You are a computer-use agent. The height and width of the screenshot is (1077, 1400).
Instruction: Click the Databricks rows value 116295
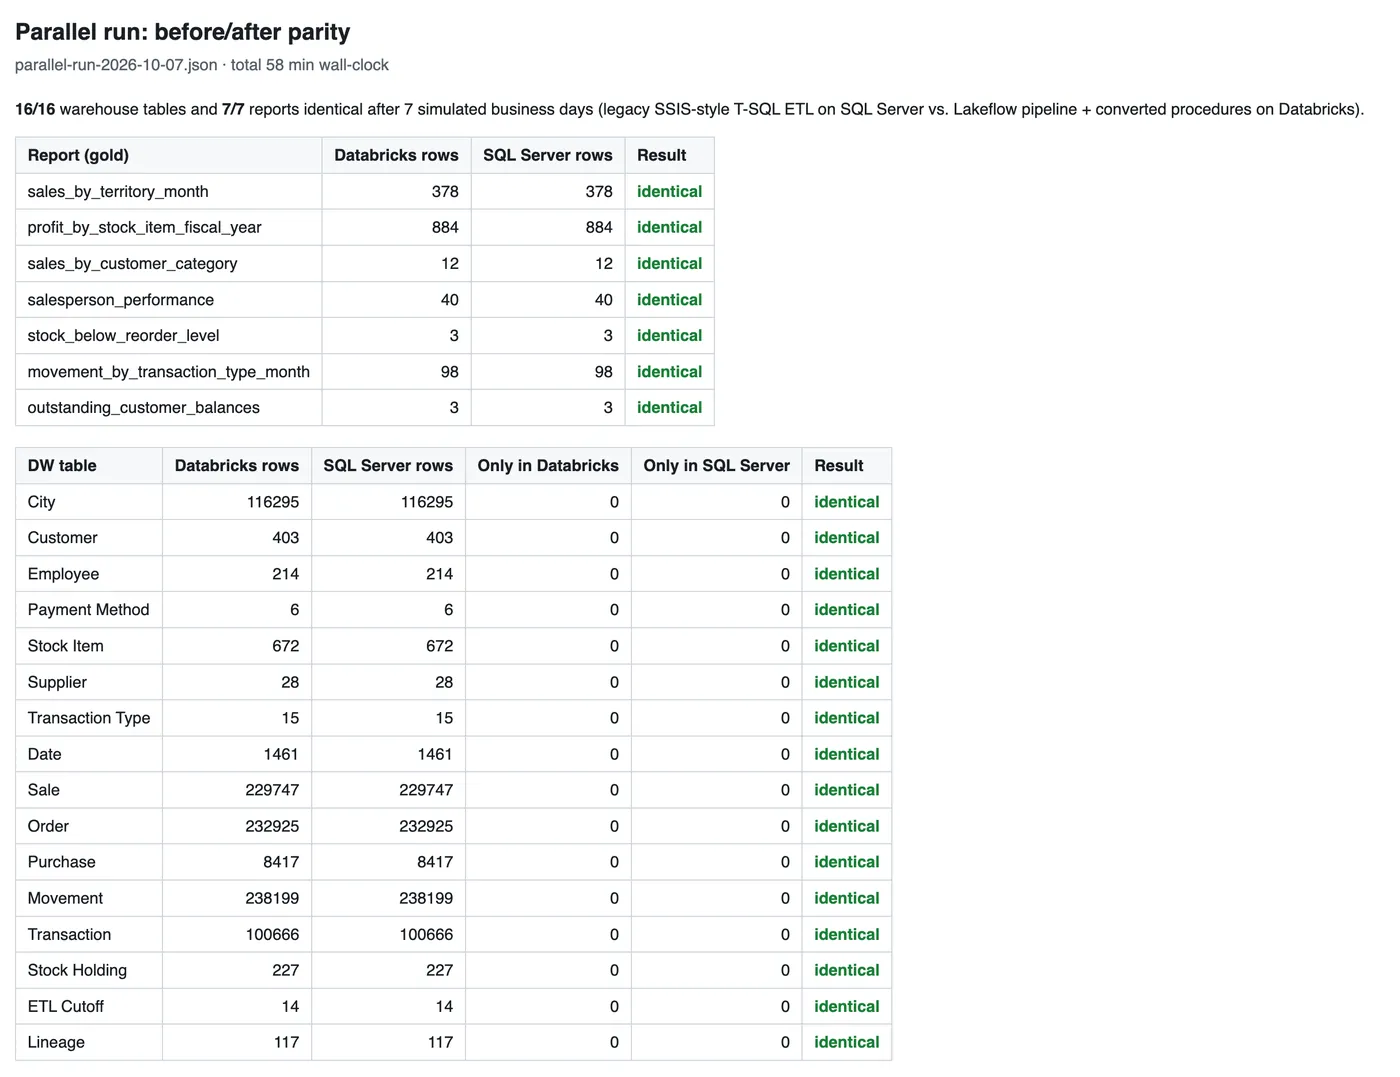(273, 501)
